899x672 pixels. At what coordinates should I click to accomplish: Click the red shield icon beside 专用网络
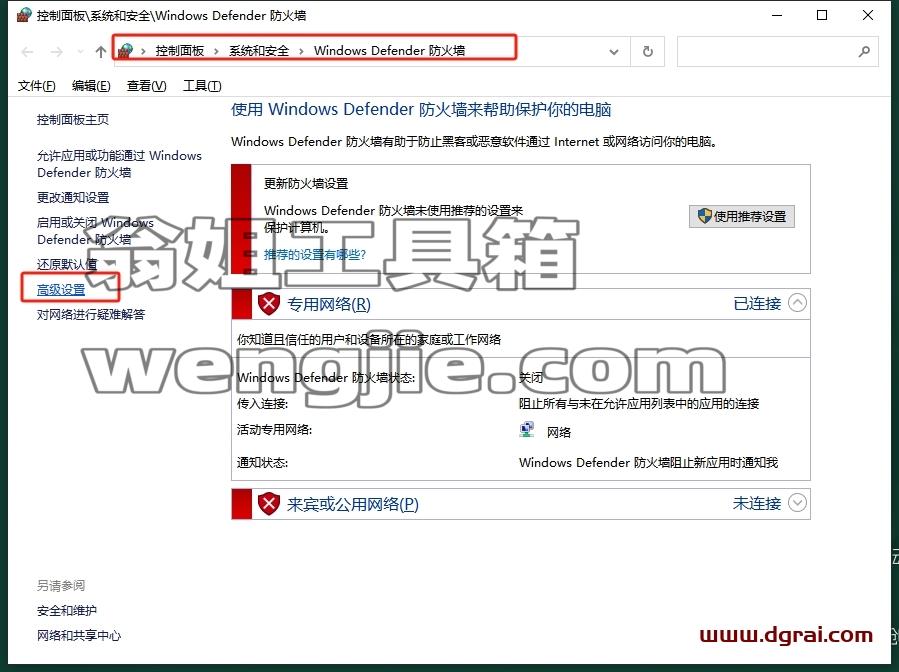(268, 304)
